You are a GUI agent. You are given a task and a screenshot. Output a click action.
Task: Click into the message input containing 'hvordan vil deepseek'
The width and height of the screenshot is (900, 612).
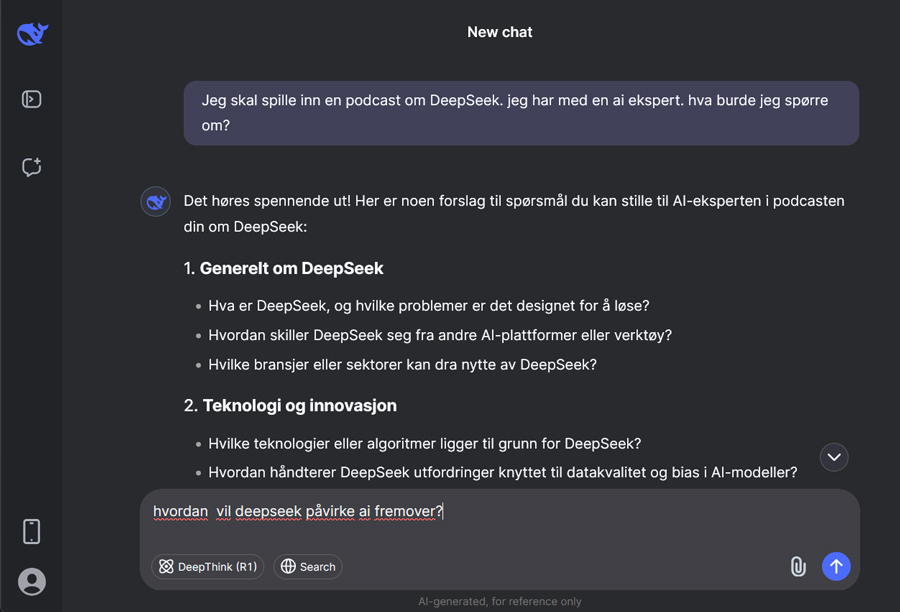[499, 512]
